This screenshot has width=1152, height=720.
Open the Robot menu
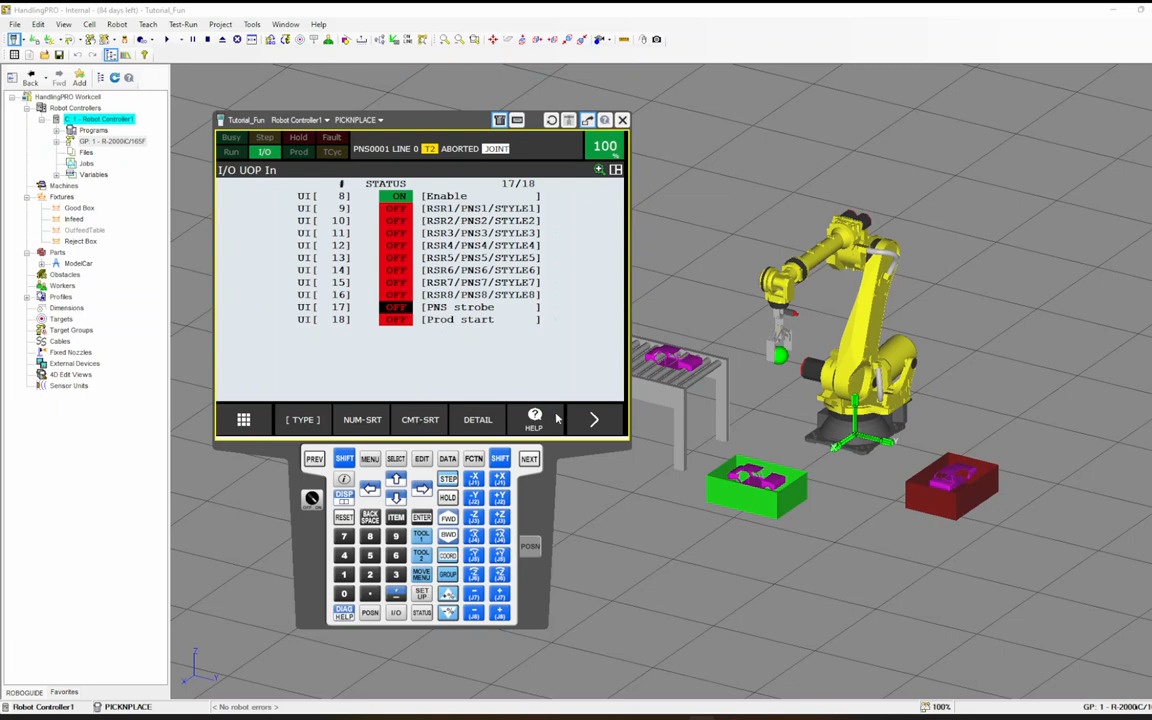(117, 25)
